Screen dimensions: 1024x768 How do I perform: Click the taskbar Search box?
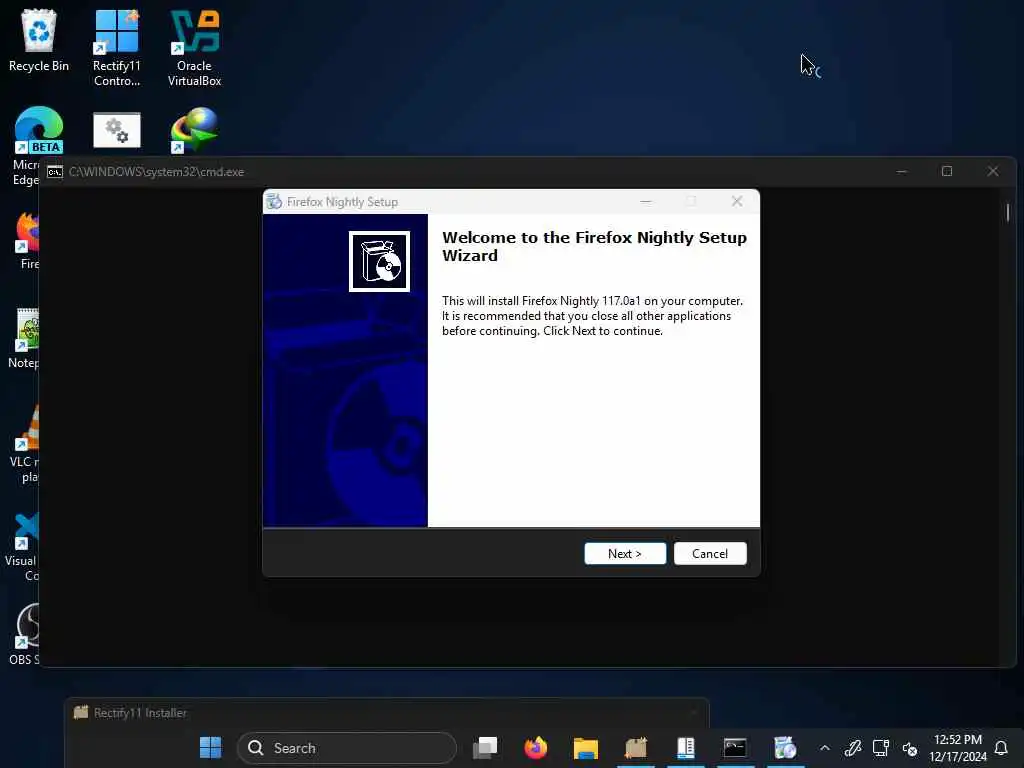click(347, 748)
